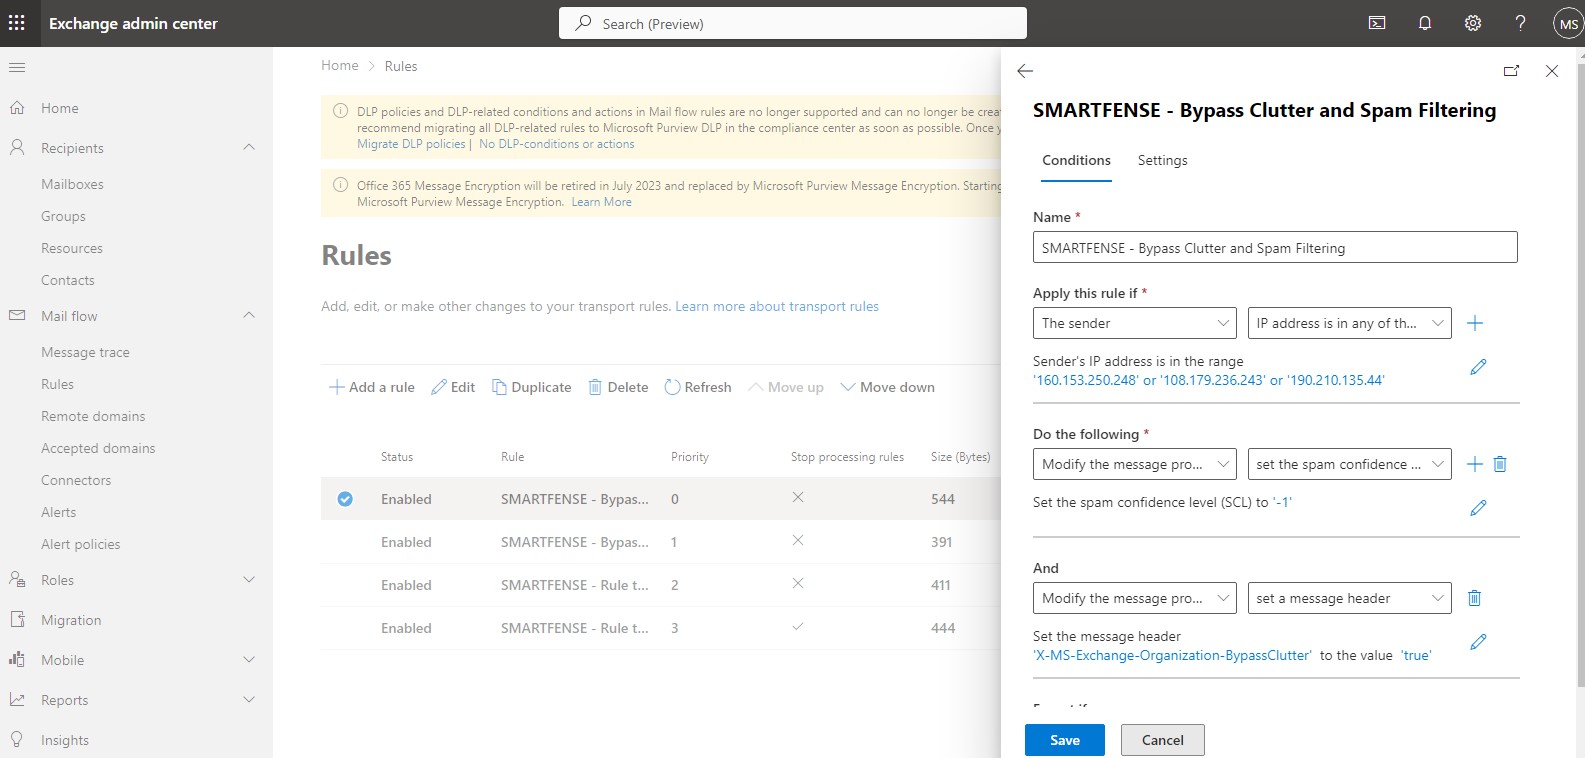Open 'The sender' condition dropdown
1585x758 pixels.
[1135, 323]
